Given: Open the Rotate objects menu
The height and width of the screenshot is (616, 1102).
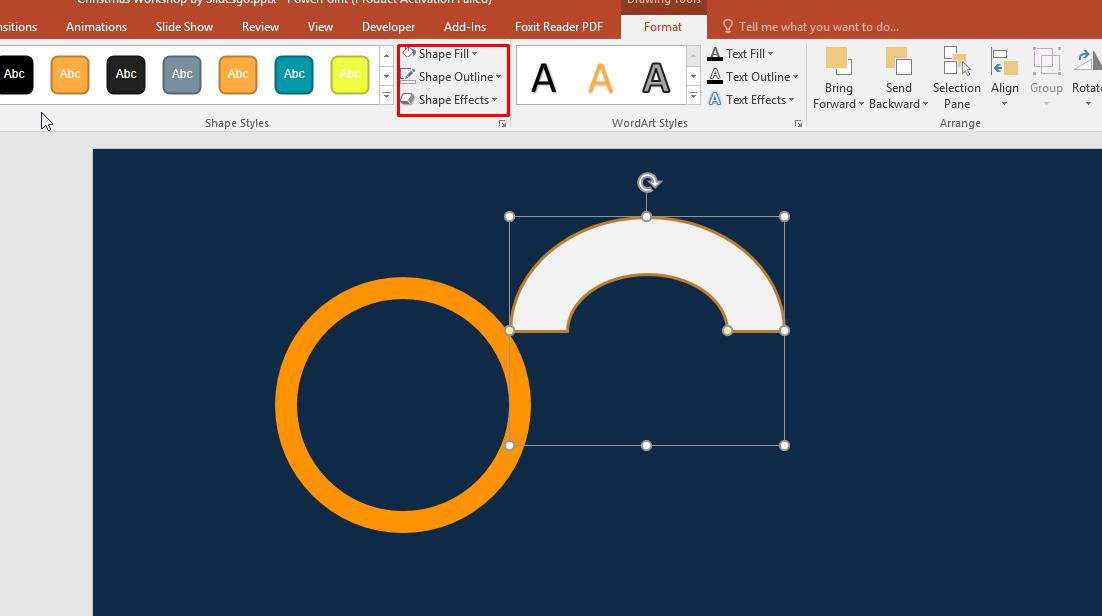Looking at the screenshot, I should [x=1087, y=78].
